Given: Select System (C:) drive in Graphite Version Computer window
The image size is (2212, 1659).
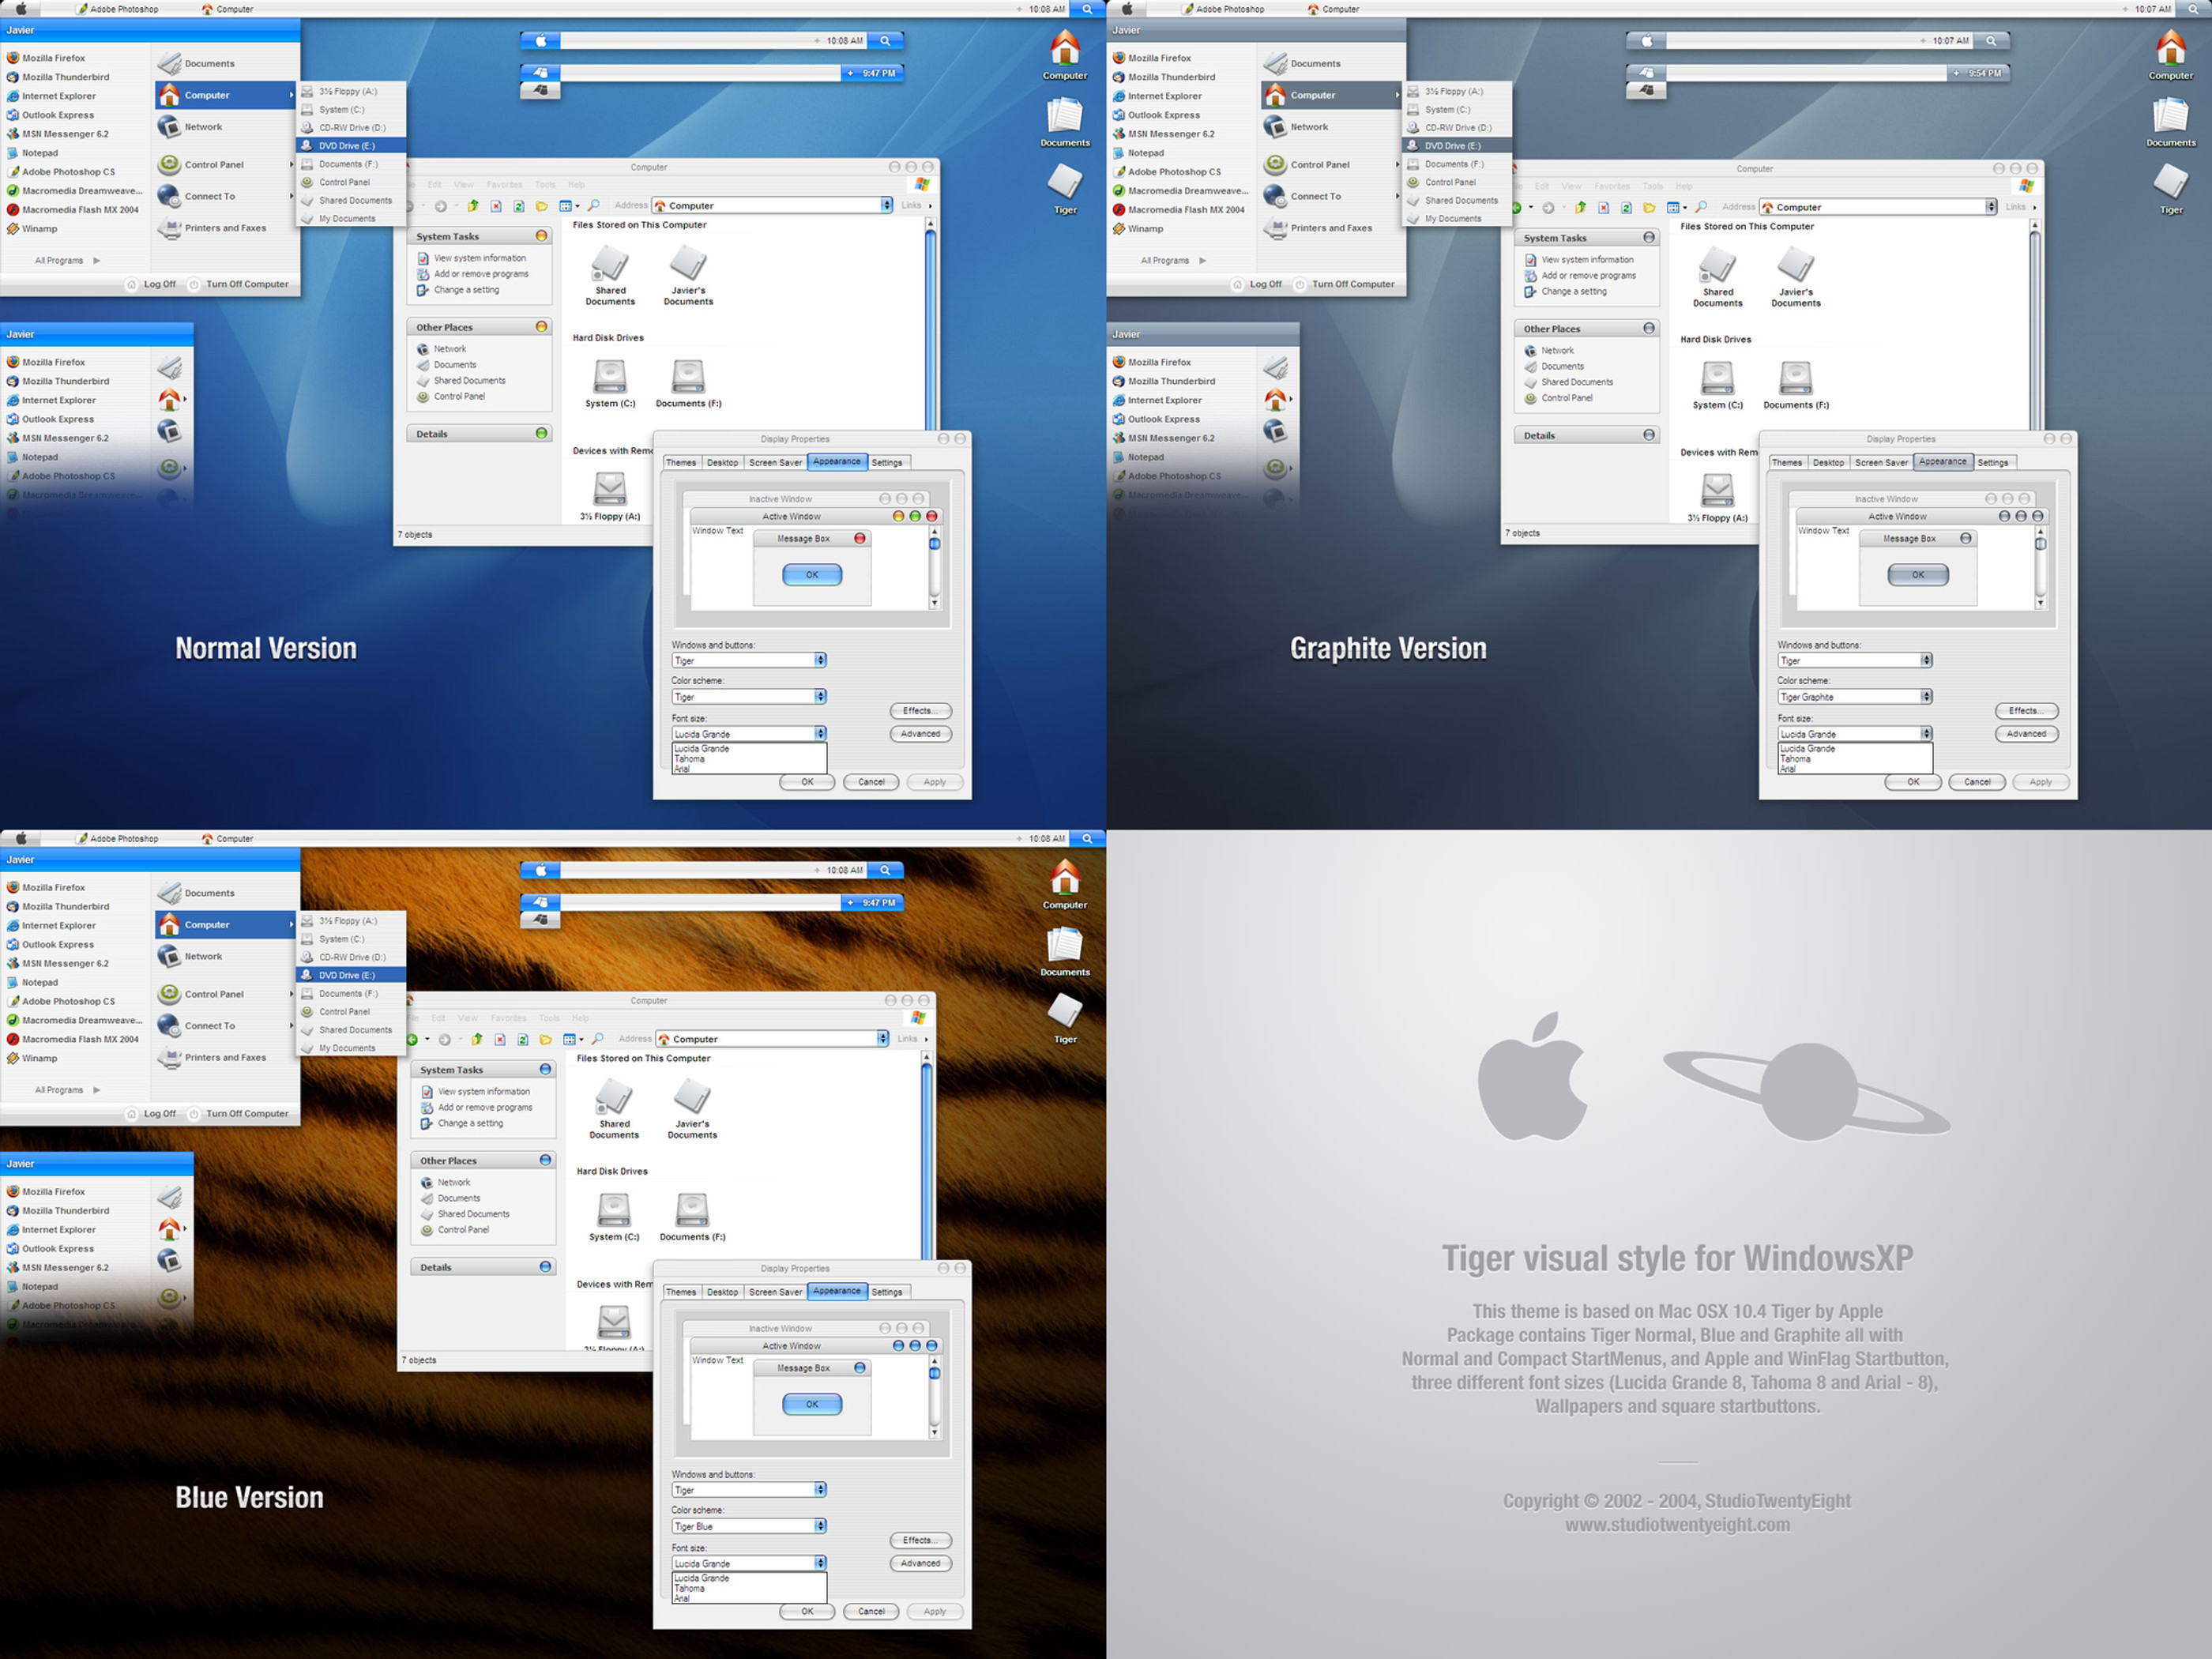Looking at the screenshot, I should (1718, 386).
